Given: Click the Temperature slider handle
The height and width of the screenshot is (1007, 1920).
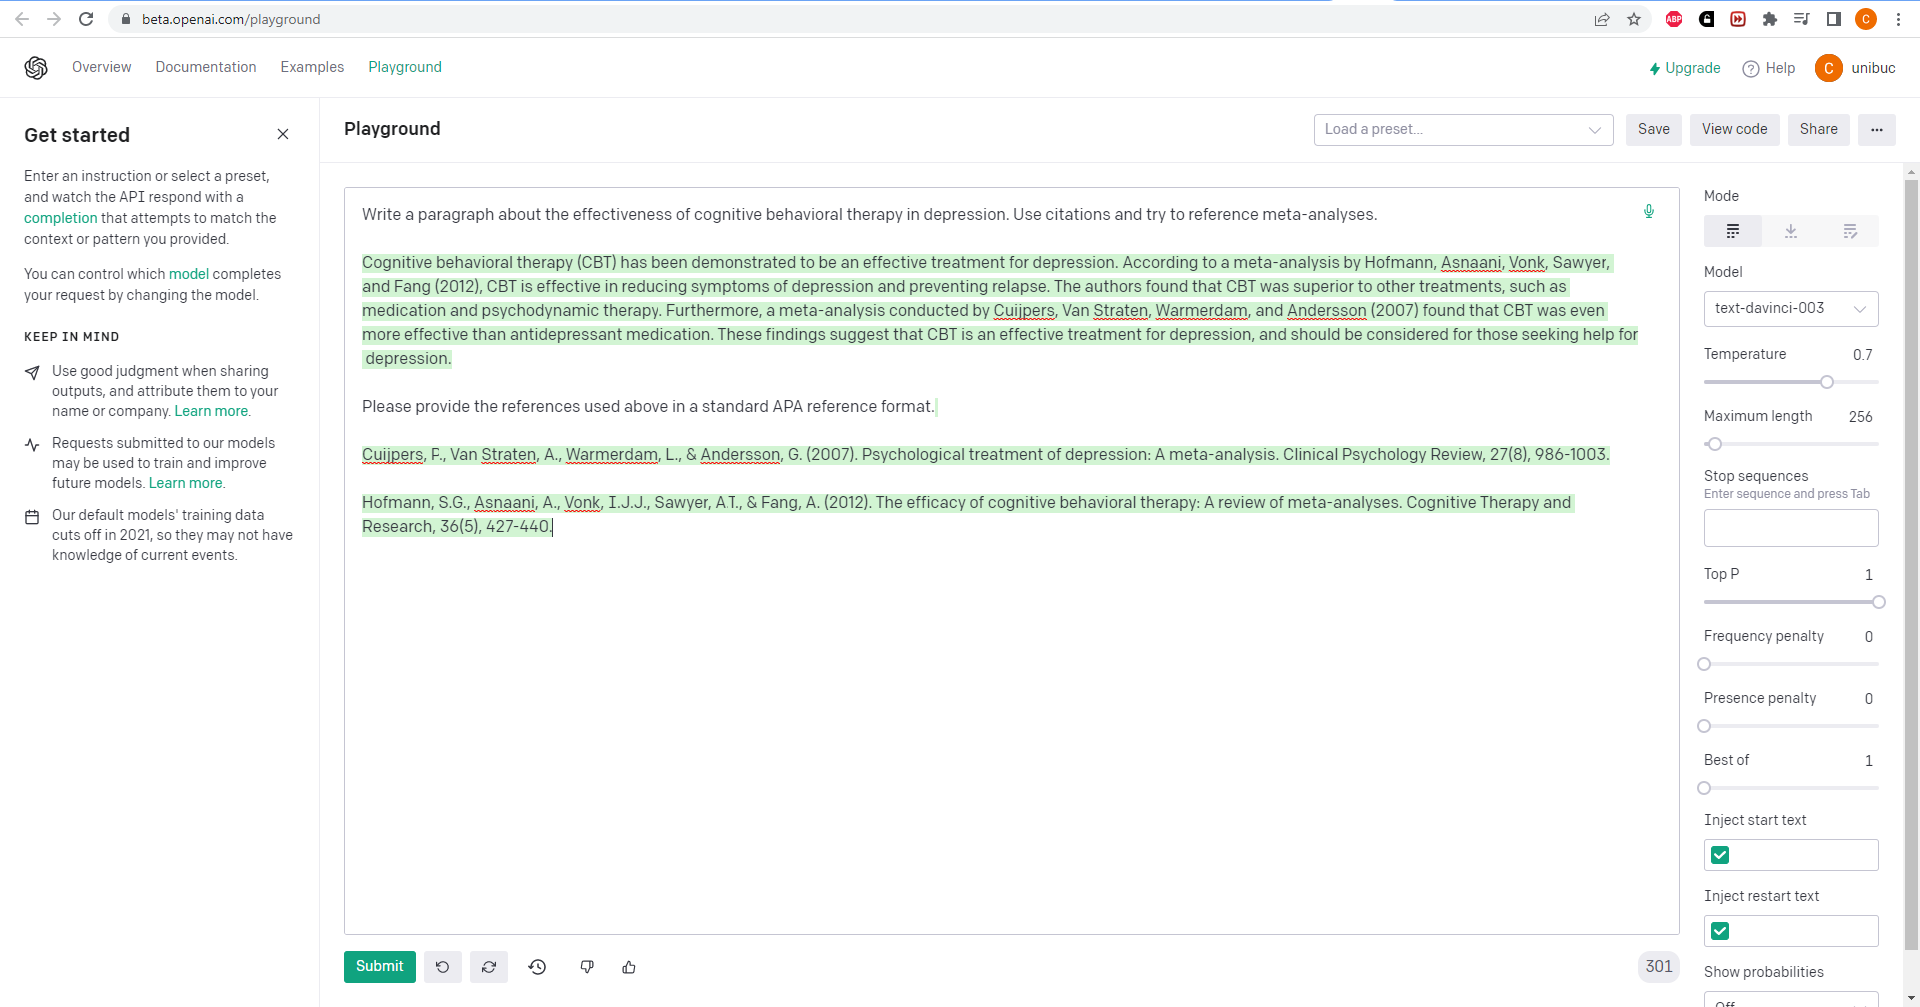Looking at the screenshot, I should pos(1827,382).
